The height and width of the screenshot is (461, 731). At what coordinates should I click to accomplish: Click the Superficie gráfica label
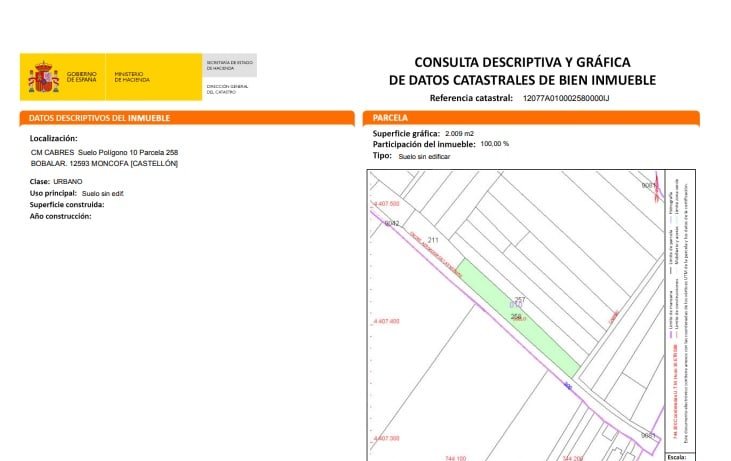tap(406, 134)
